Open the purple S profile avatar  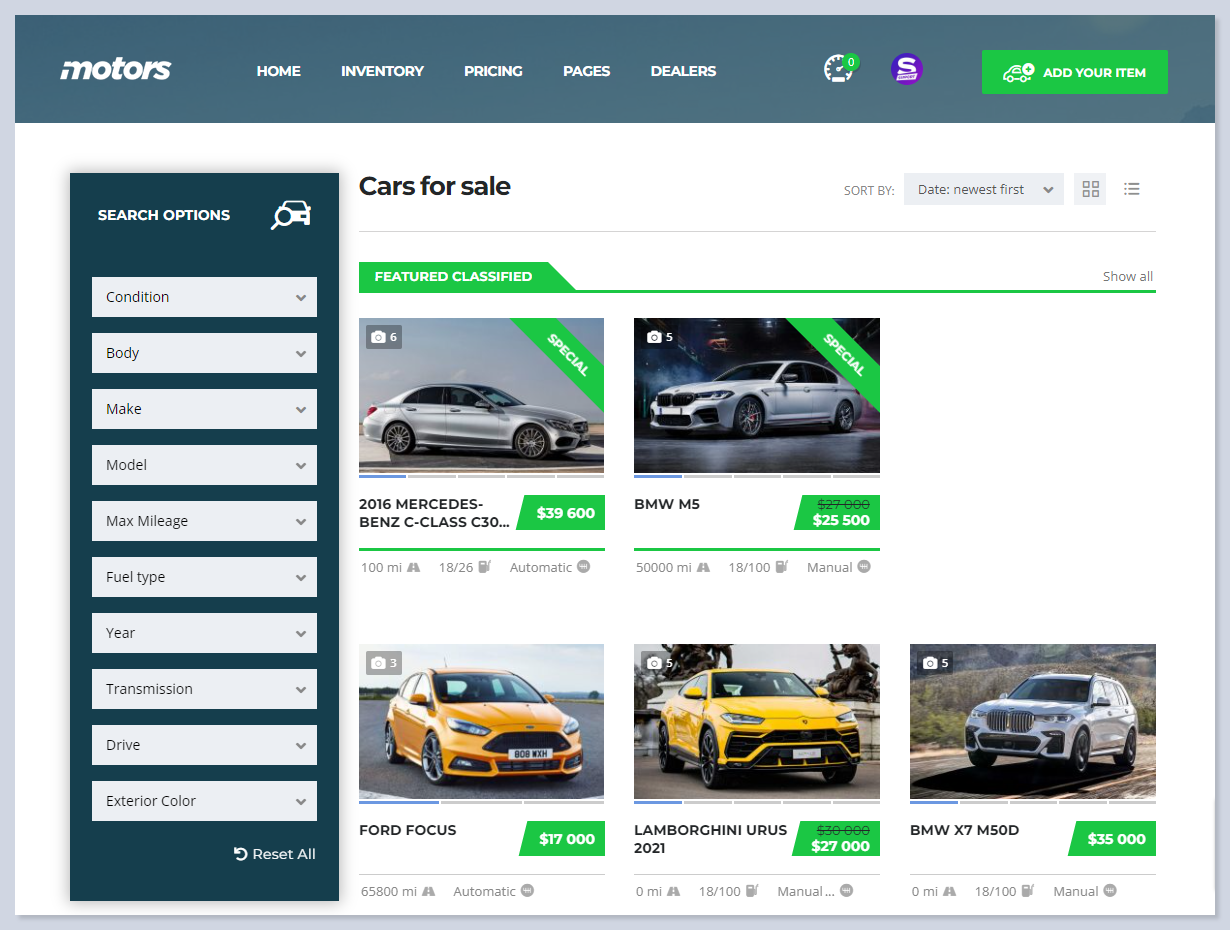pyautogui.click(x=906, y=70)
